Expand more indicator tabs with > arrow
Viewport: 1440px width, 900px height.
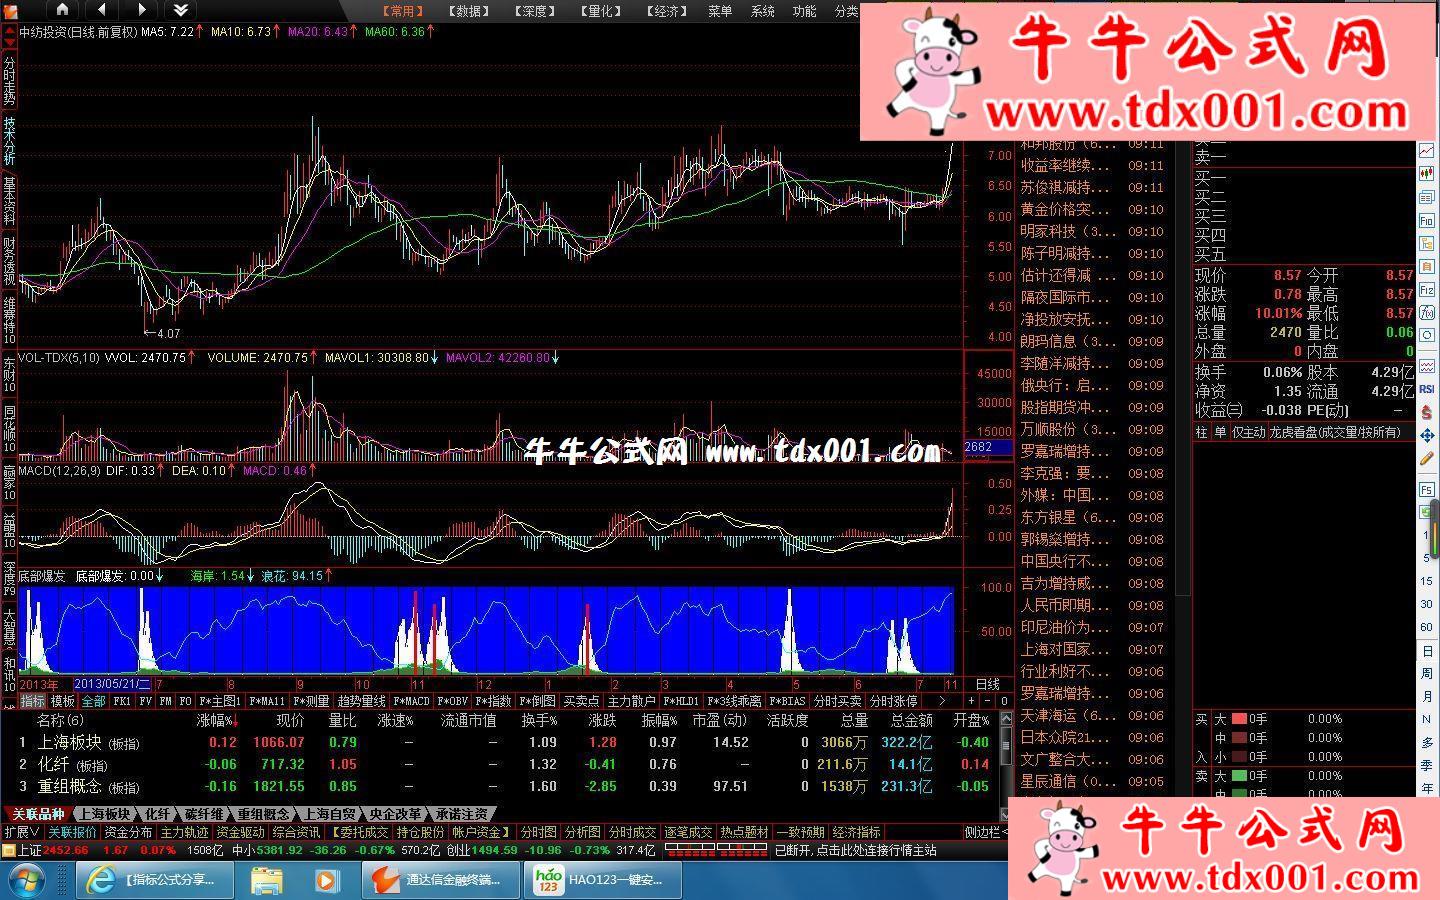(x=941, y=701)
